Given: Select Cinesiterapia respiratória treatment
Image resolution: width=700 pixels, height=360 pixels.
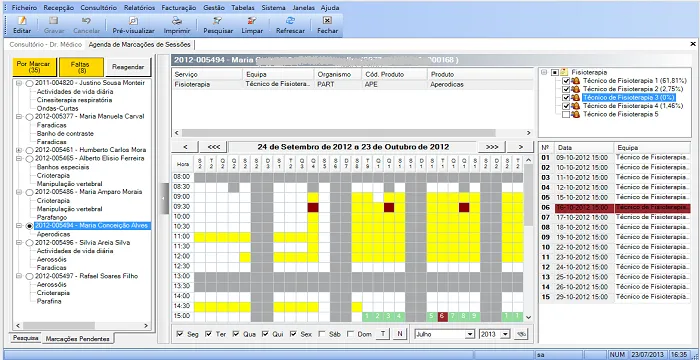Looking at the screenshot, I should click(75, 100).
